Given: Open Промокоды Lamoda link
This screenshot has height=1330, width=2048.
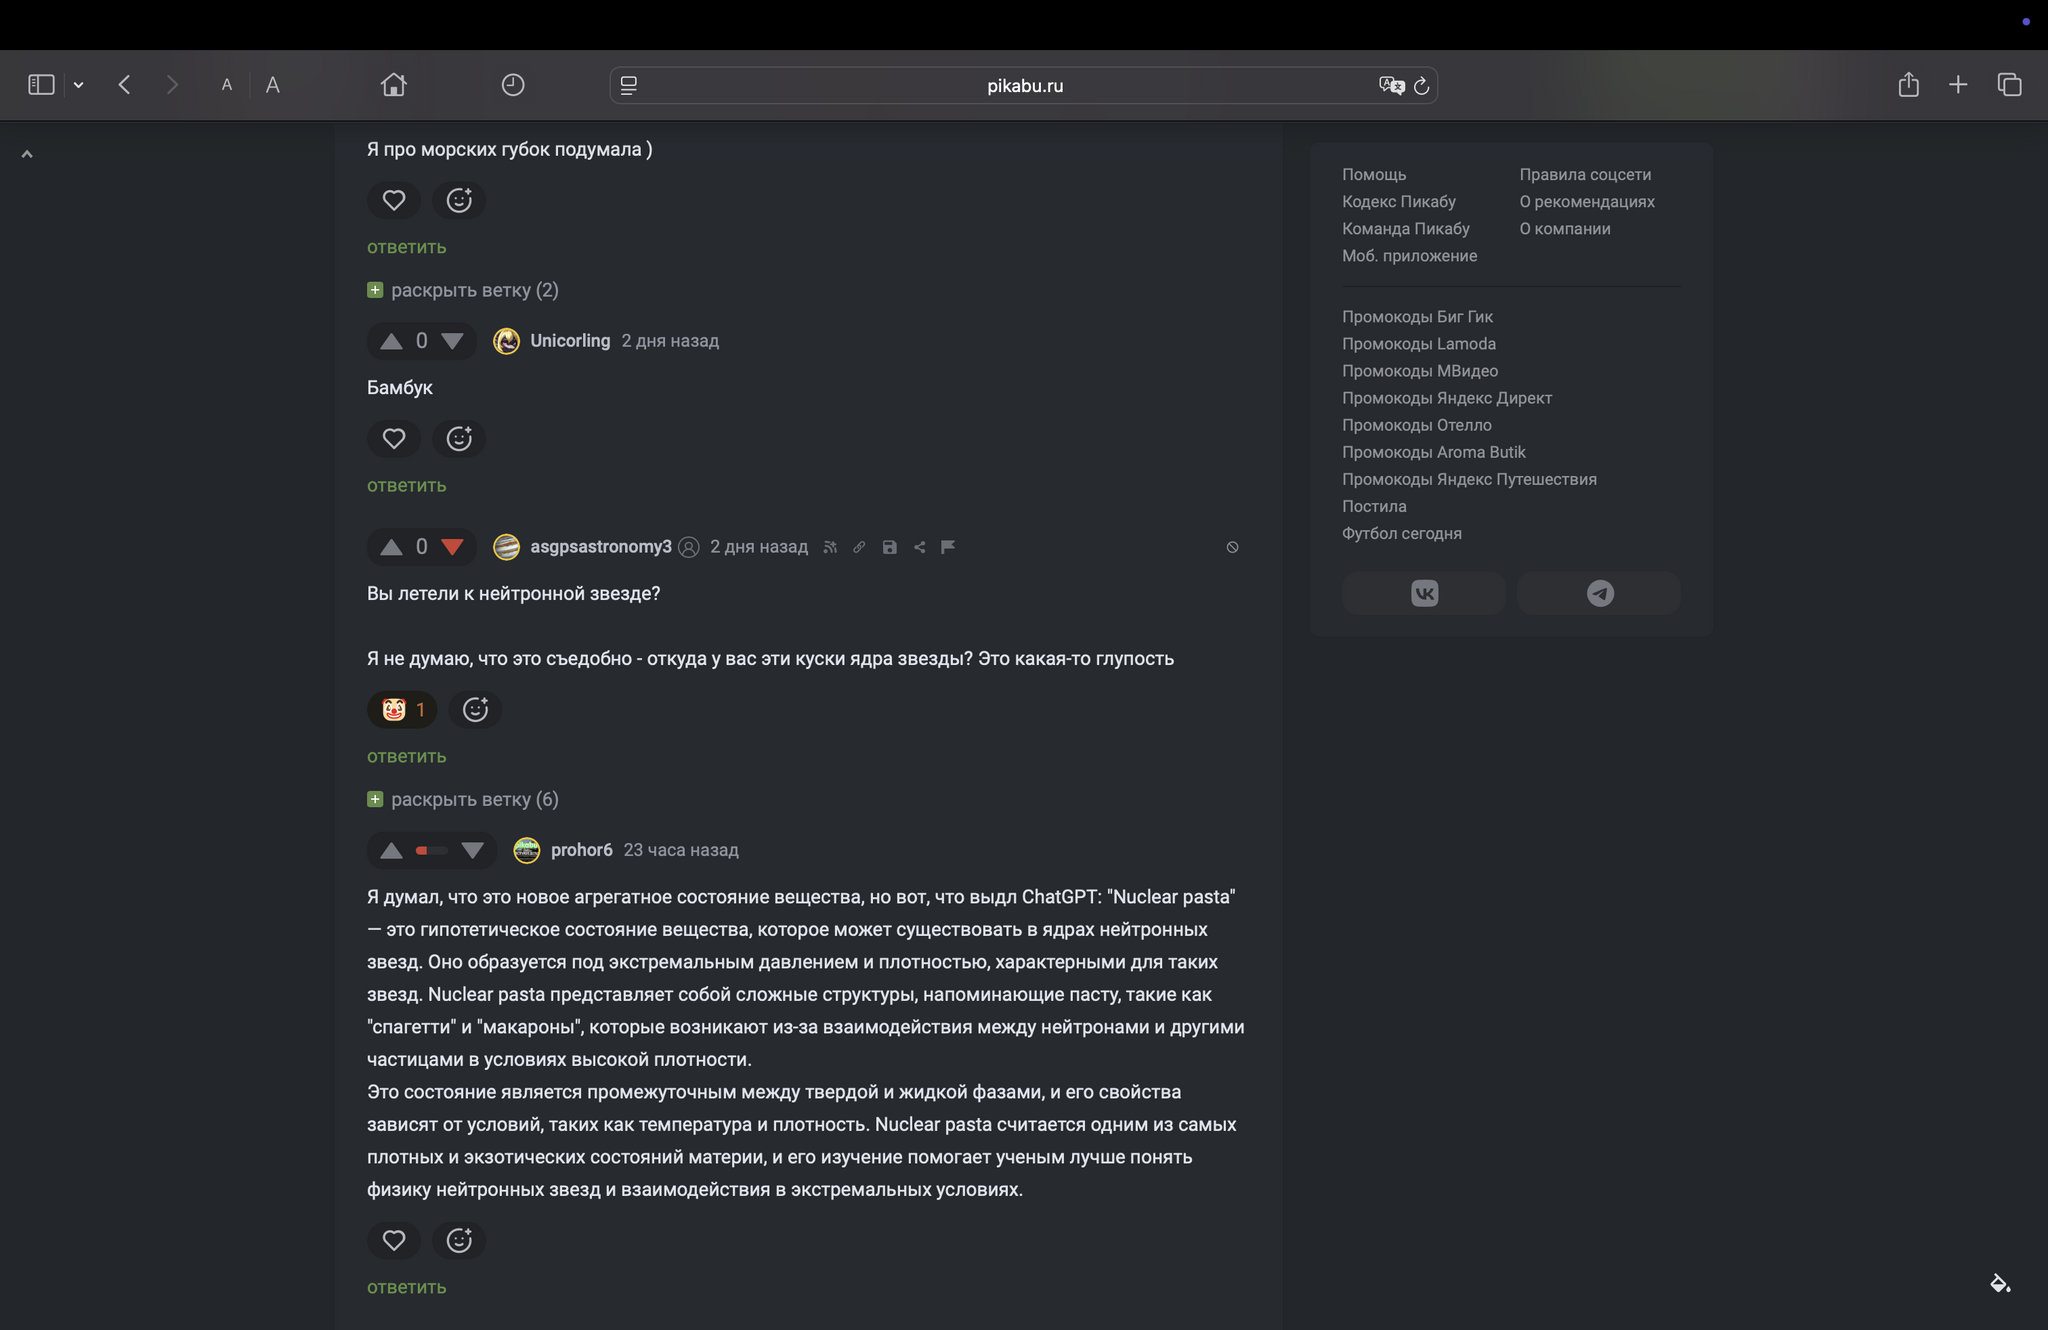Looking at the screenshot, I should pos(1418,344).
